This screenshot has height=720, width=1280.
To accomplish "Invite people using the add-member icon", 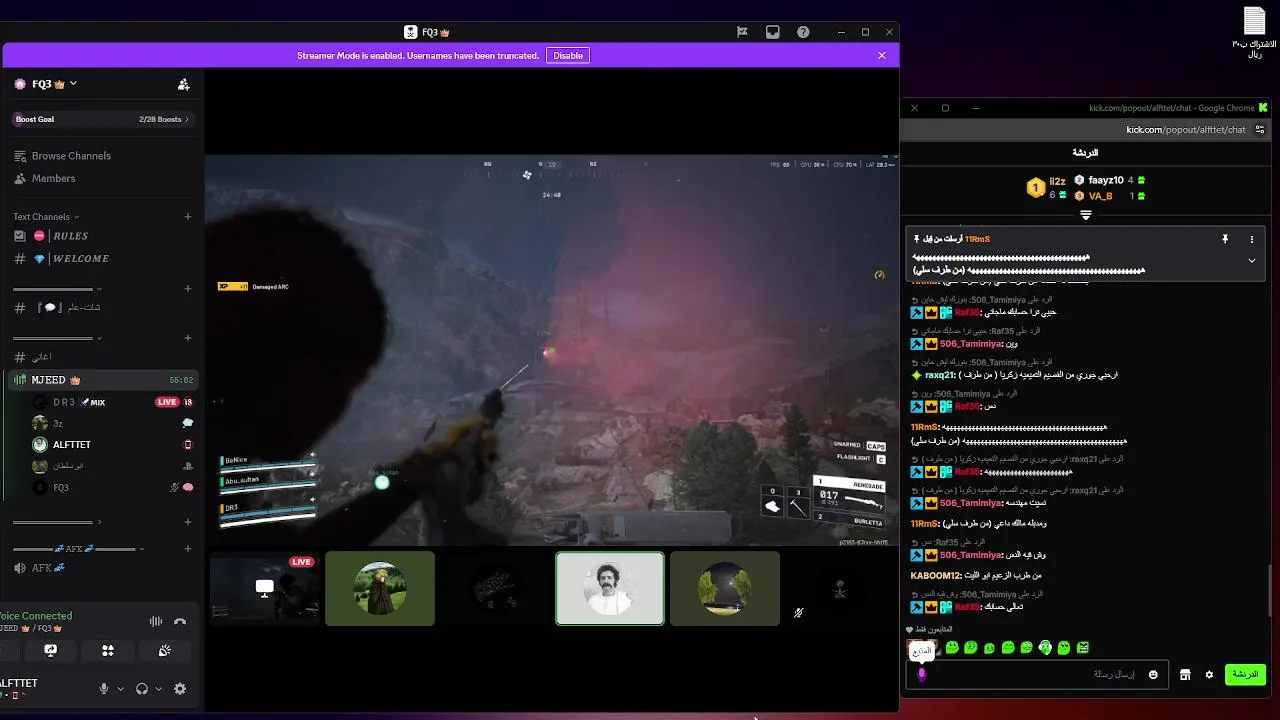I will (x=183, y=84).
